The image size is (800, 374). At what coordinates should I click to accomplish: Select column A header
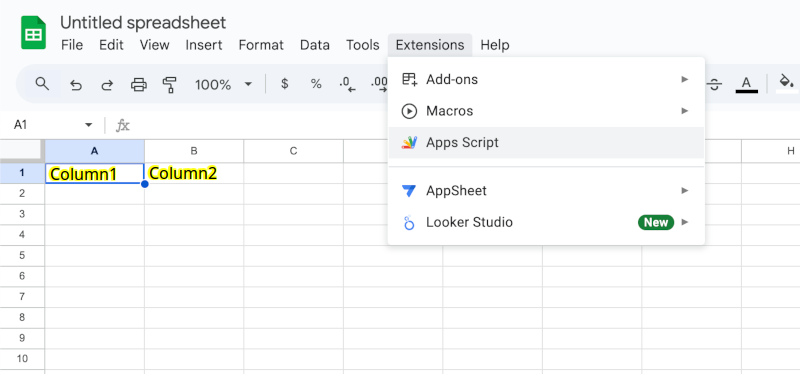pyautogui.click(x=94, y=151)
